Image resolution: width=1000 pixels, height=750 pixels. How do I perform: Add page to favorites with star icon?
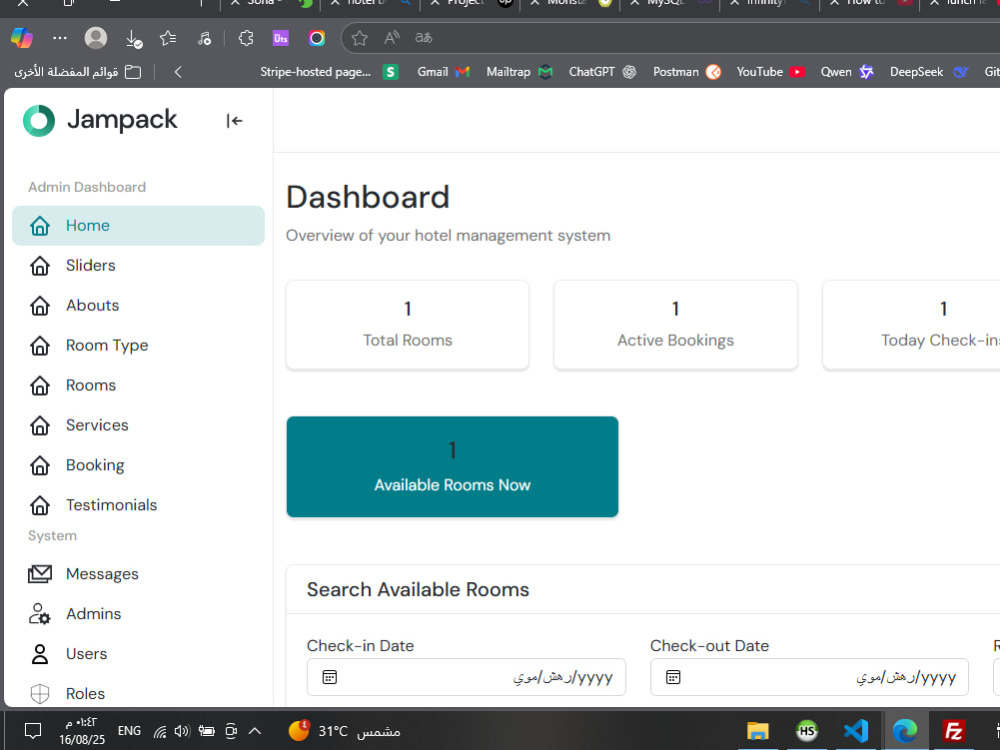tap(360, 38)
